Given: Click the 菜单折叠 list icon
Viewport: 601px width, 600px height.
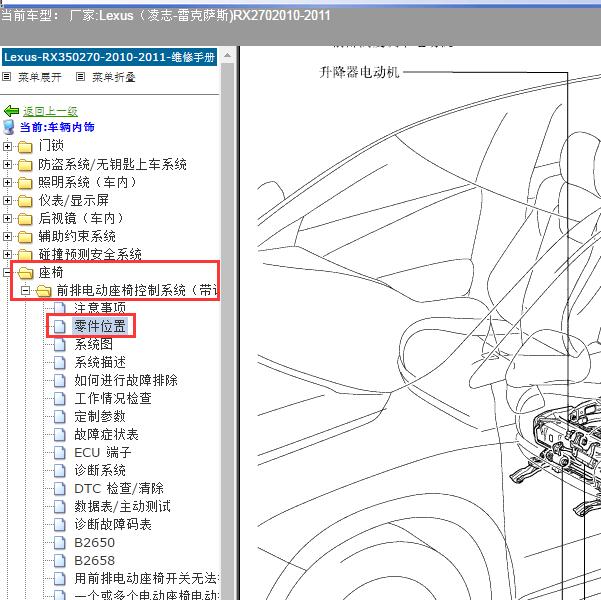Looking at the screenshot, I should (80, 77).
